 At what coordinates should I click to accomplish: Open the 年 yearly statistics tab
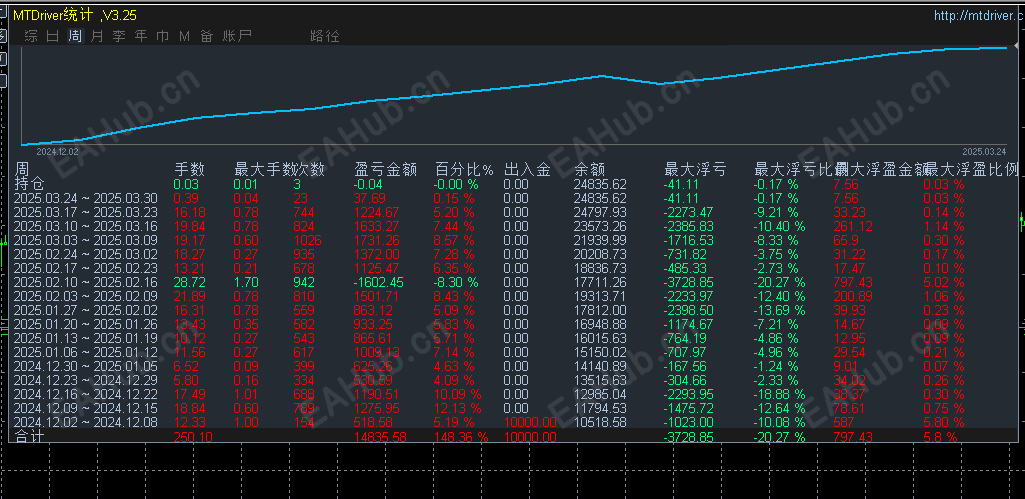coord(141,36)
